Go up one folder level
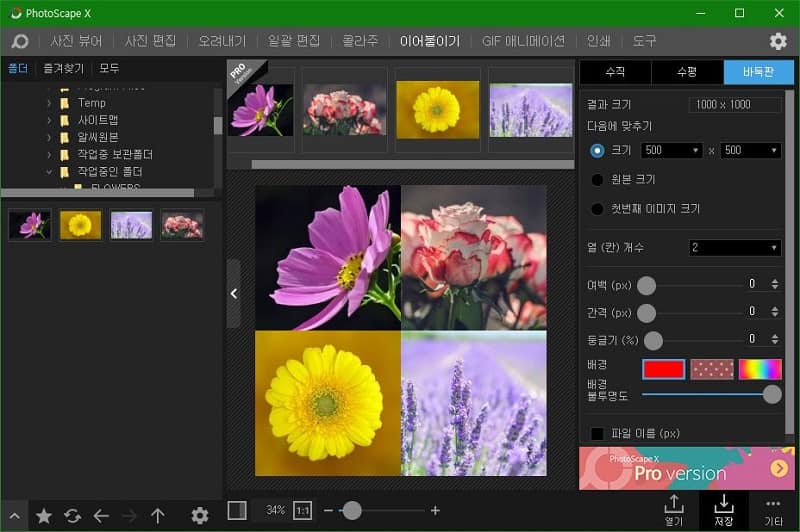Screen dimensions: 800x532 [158, 516]
